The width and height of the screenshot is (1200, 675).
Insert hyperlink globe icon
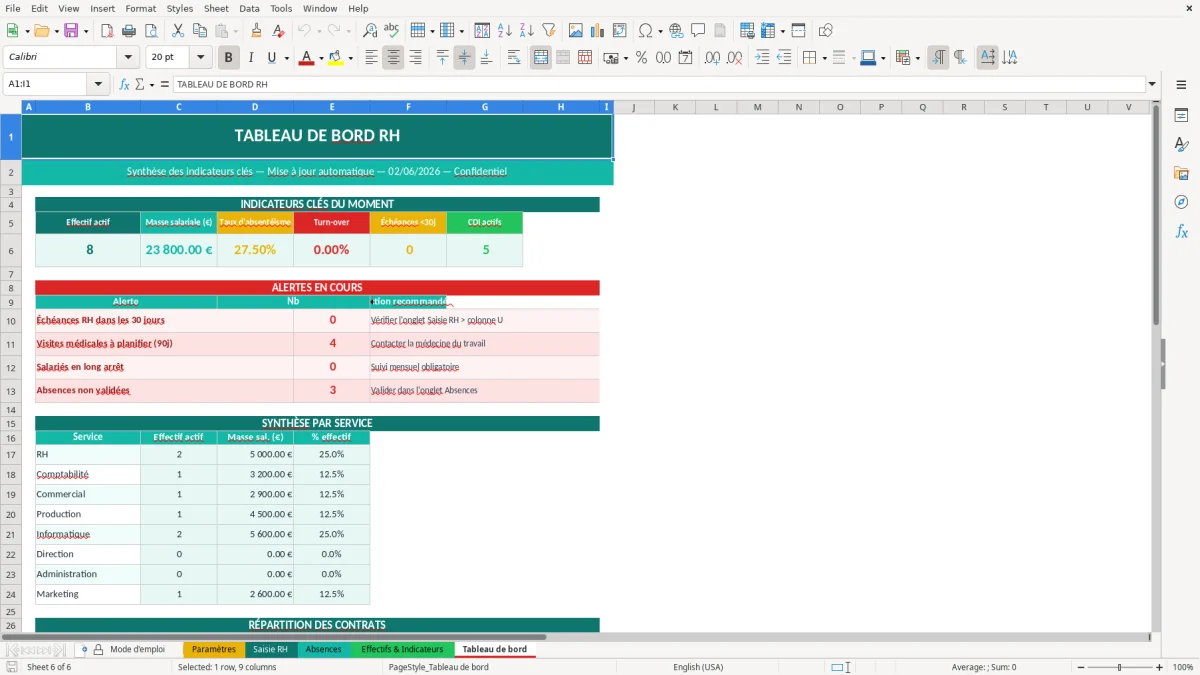tap(676, 31)
